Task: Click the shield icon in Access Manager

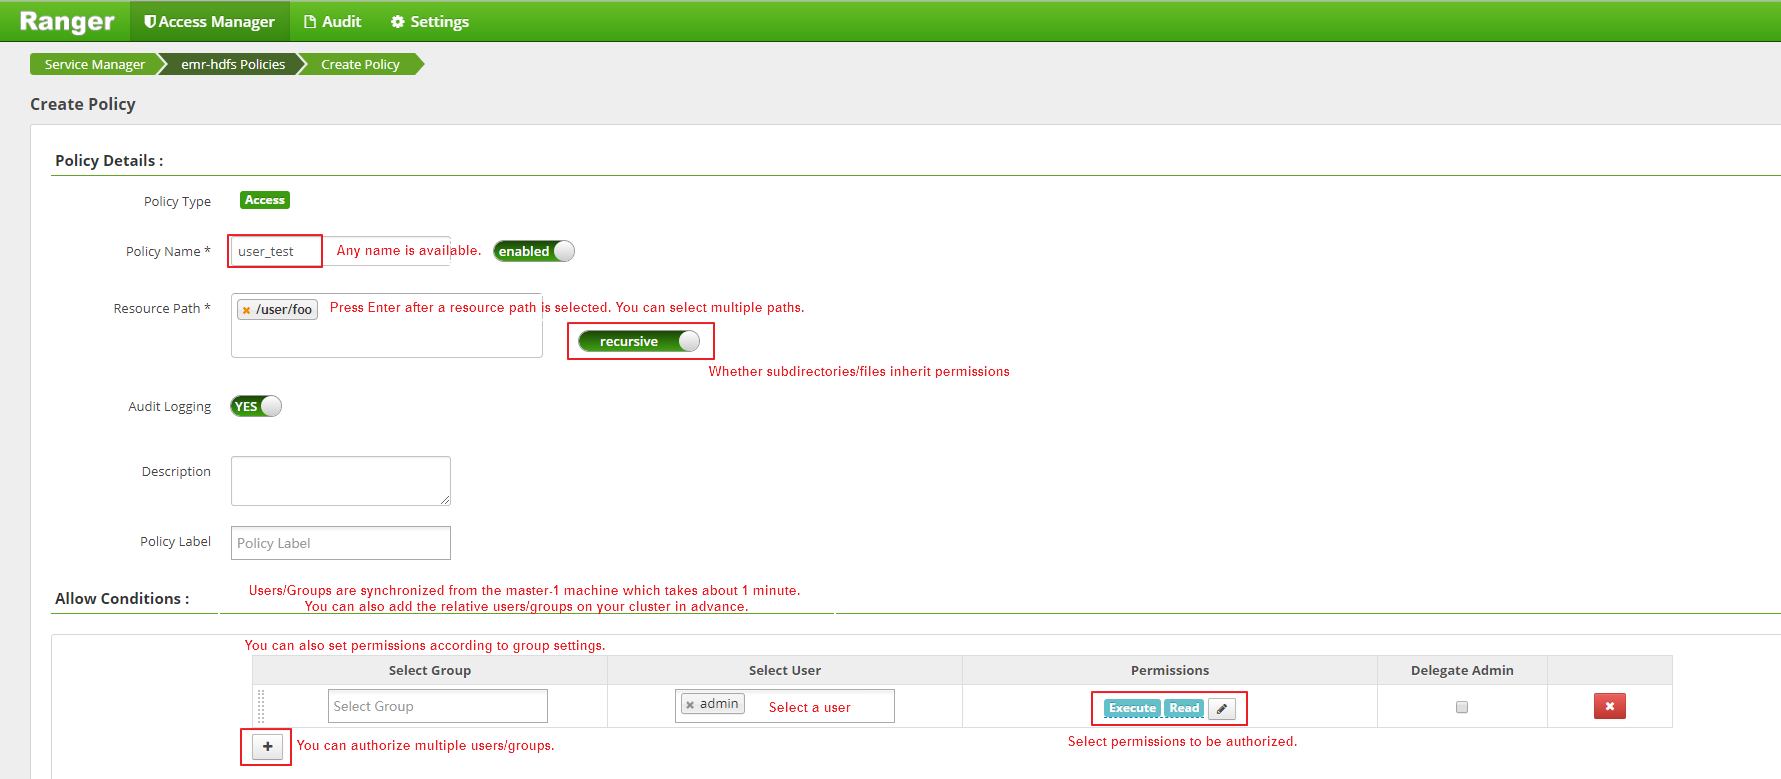Action: coord(150,21)
